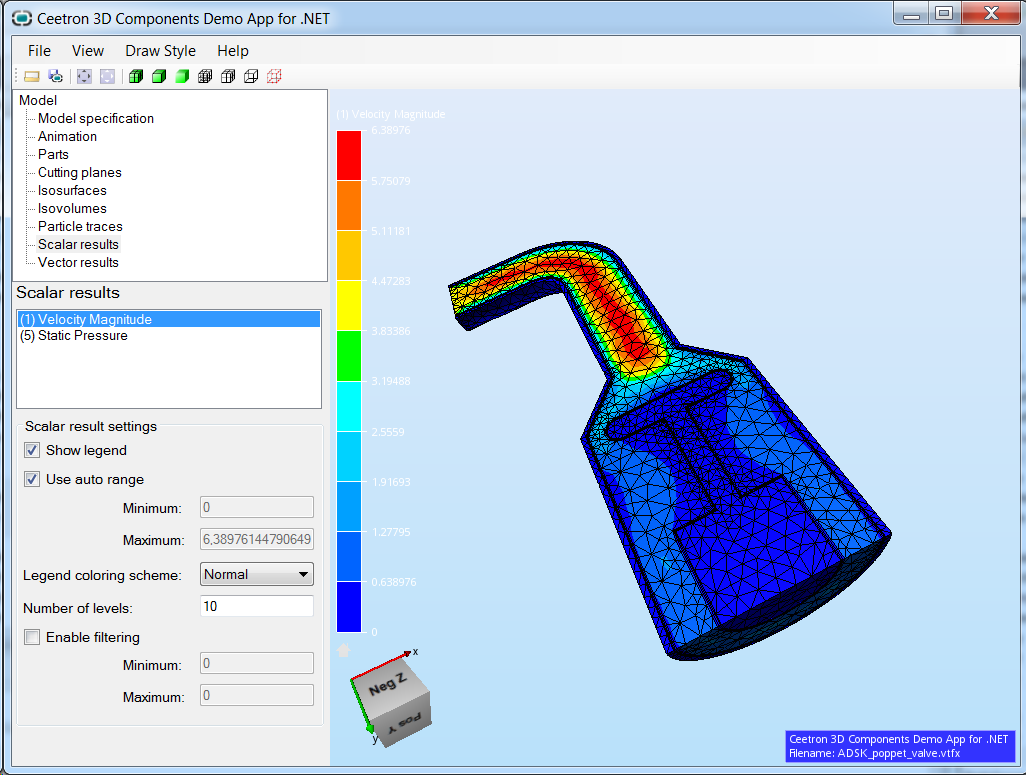1026x775 pixels.
Task: Uncheck the Show legend checkbox
Action: [33, 450]
